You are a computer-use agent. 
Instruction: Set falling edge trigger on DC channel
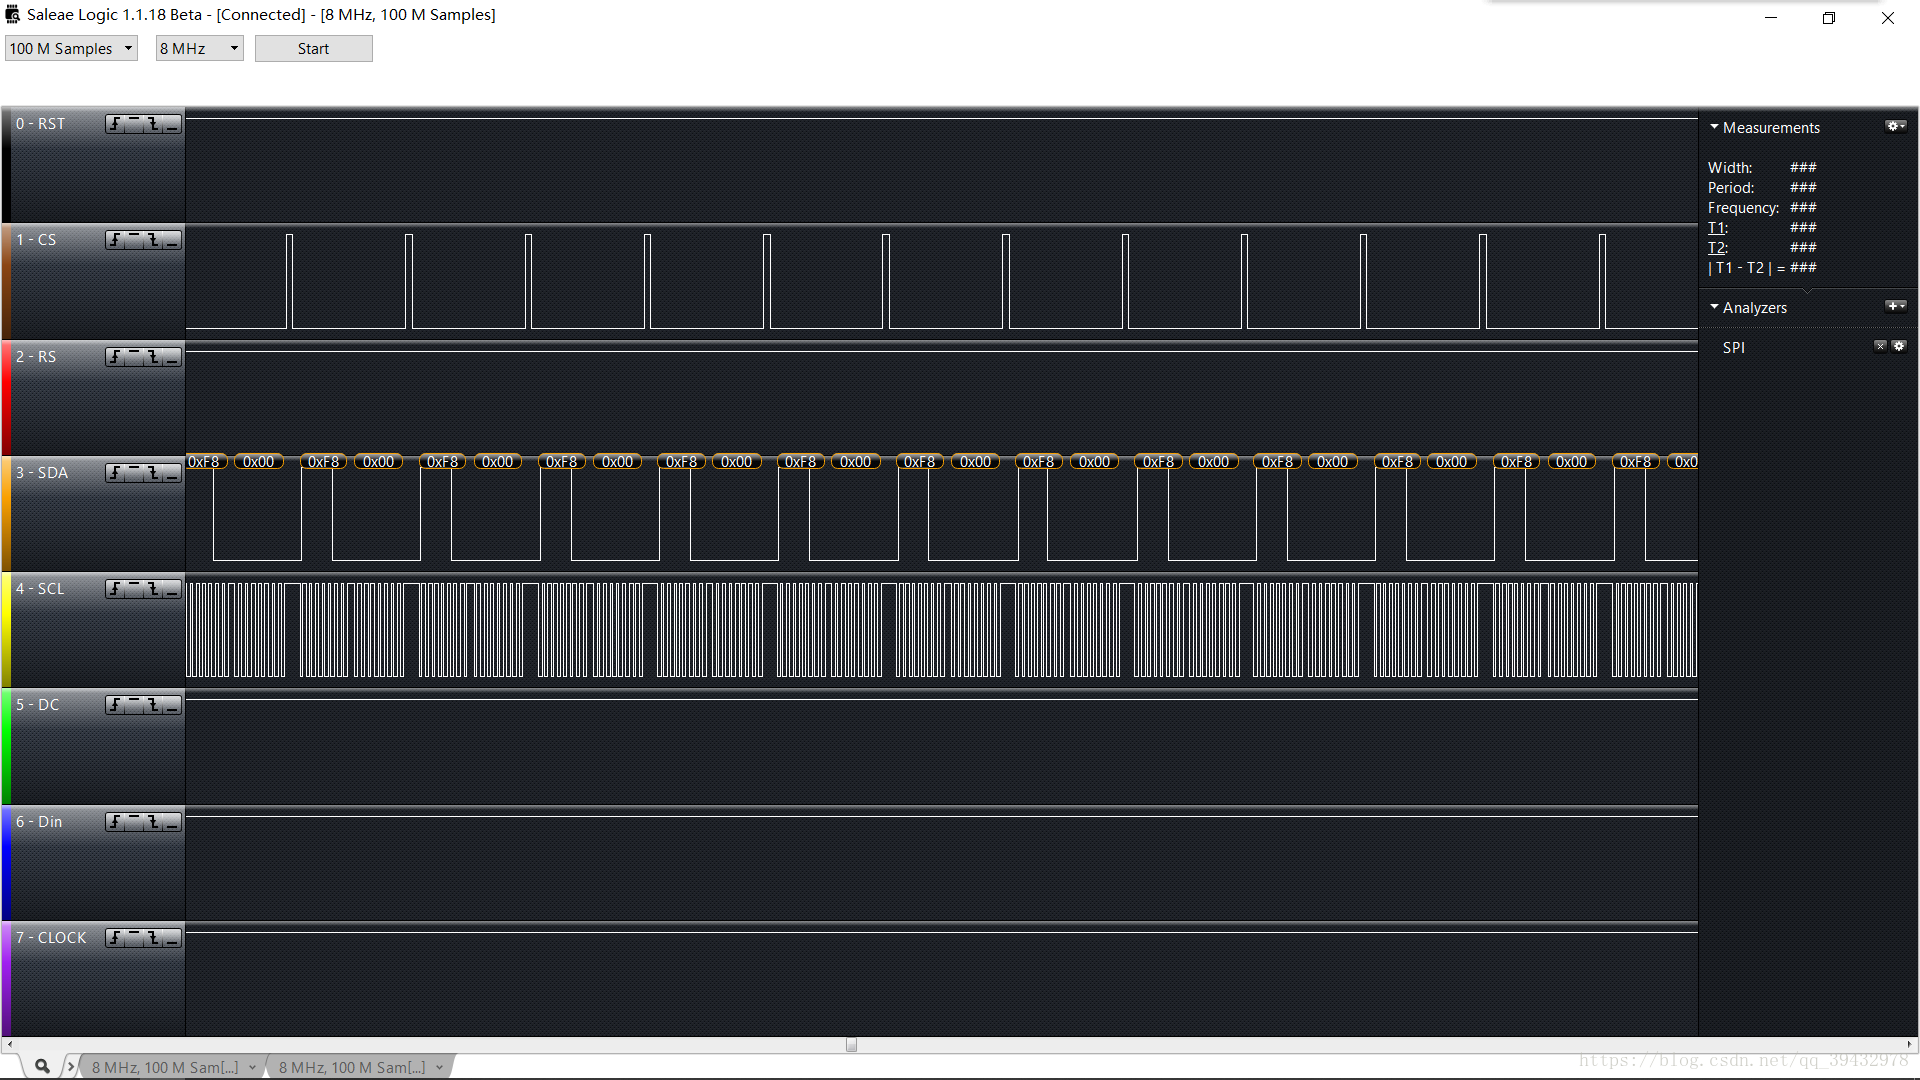(153, 705)
